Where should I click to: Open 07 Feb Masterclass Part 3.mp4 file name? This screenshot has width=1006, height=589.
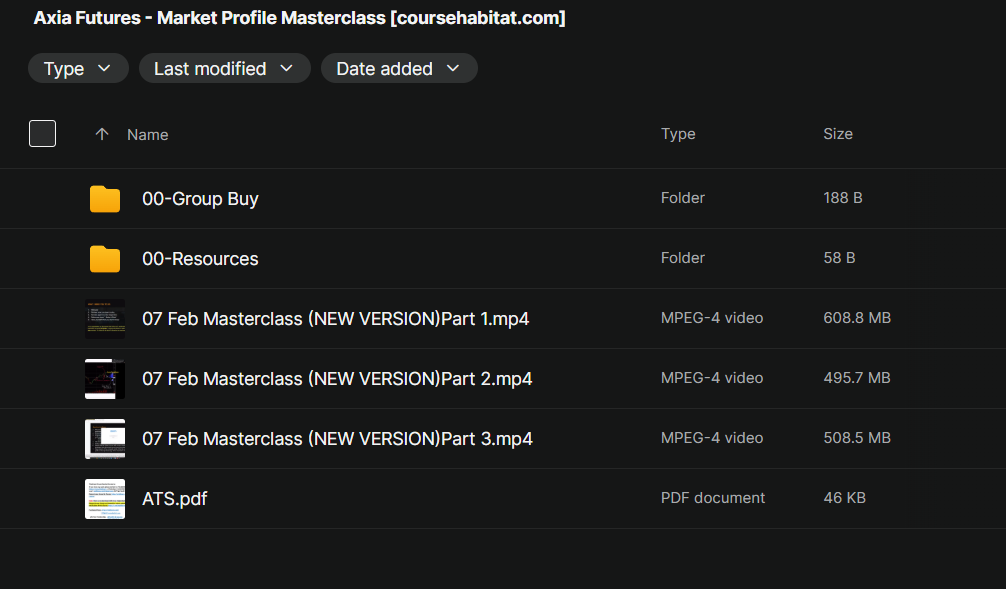(337, 439)
